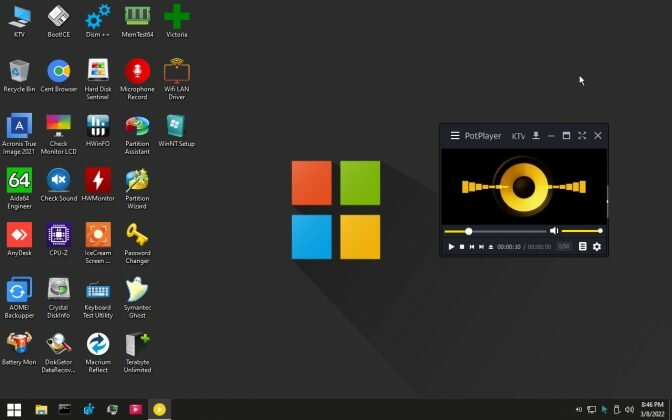
Task: Open the Cent Browser shortcut
Action: 59,76
